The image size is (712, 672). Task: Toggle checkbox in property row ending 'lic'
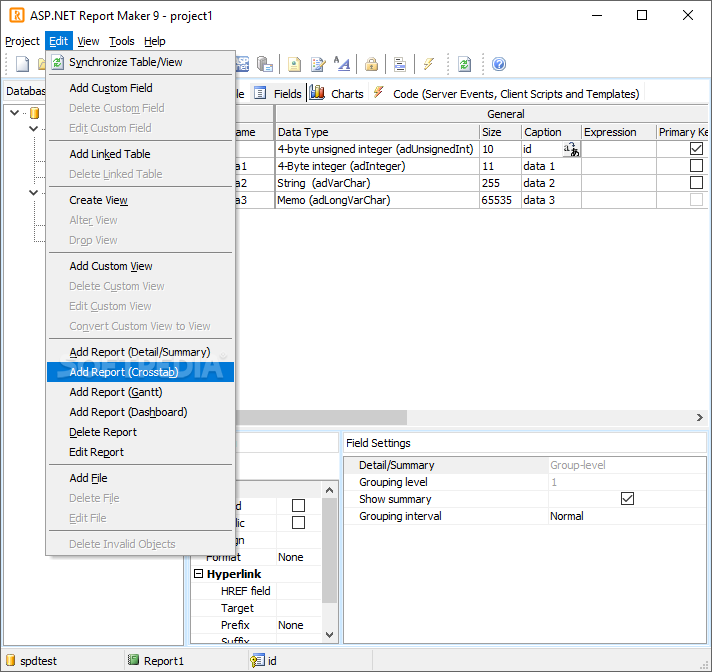298,523
